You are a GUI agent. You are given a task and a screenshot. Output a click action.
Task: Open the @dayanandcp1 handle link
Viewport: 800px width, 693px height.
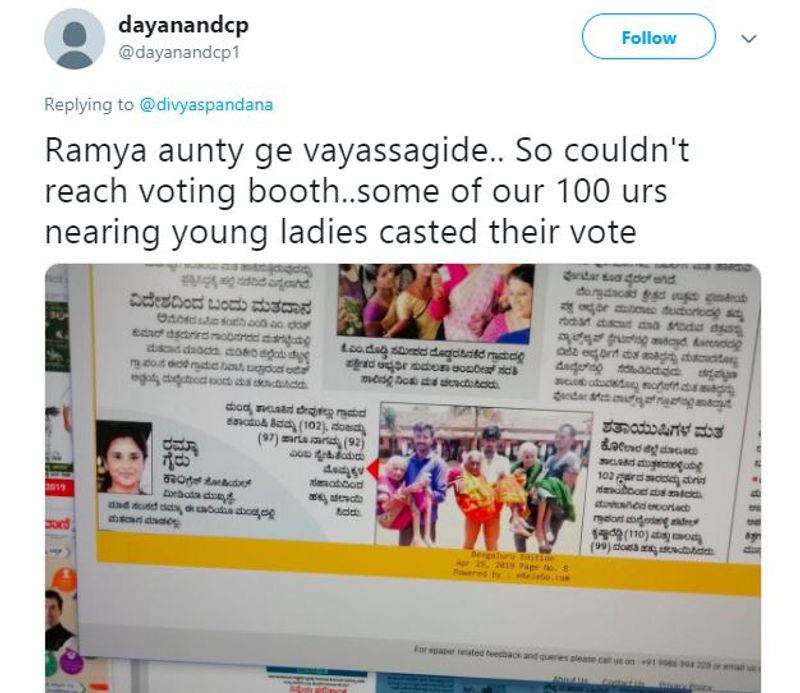pyautogui.click(x=179, y=53)
